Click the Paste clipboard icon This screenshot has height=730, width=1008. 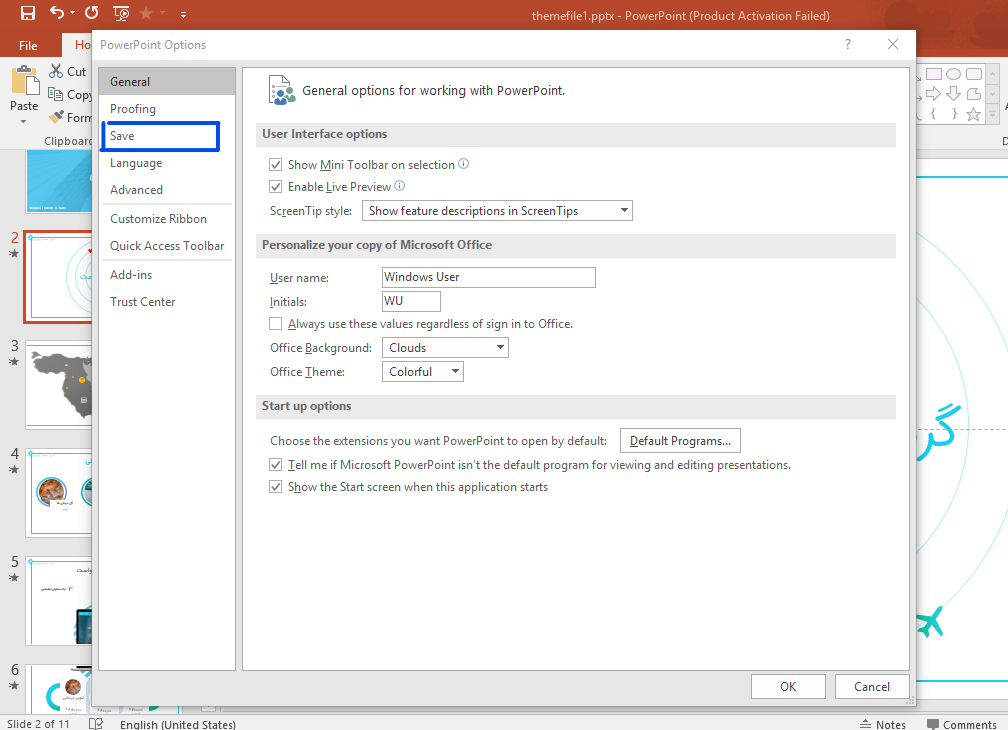pos(25,81)
